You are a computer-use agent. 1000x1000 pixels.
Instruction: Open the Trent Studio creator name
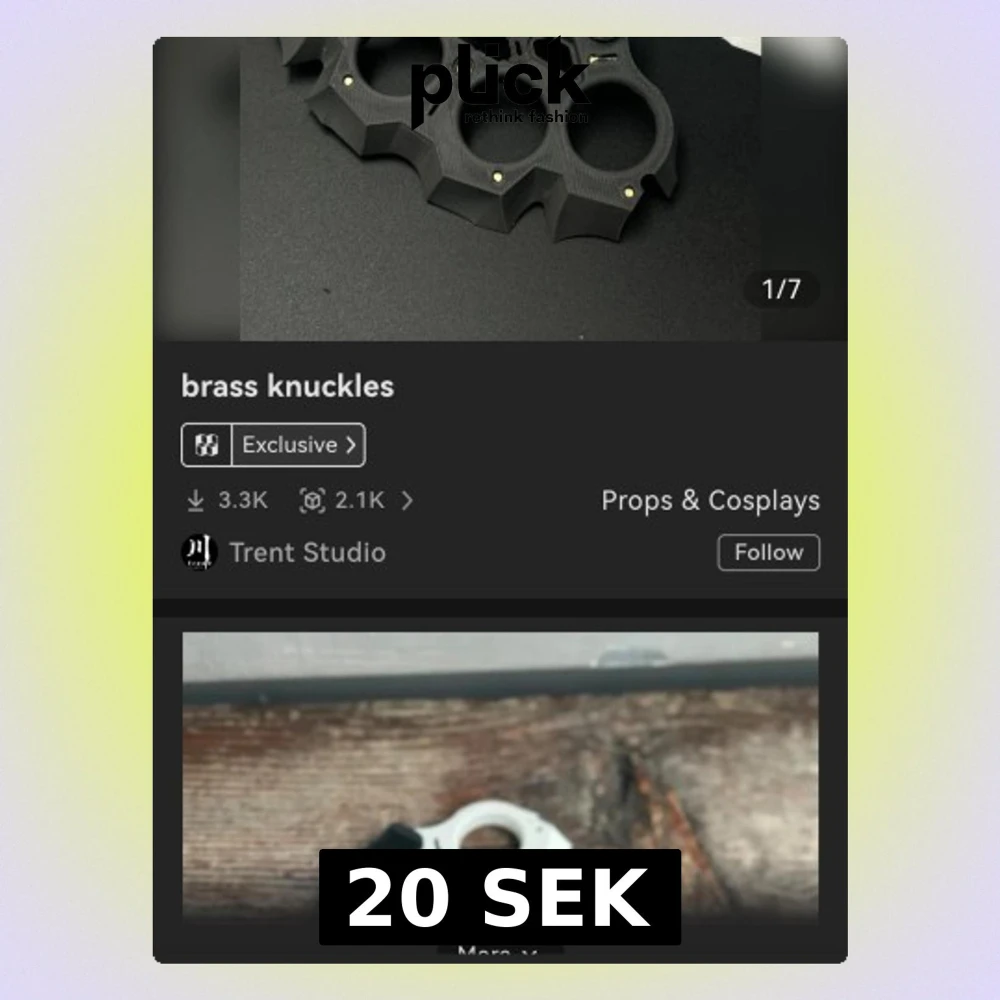(x=307, y=552)
